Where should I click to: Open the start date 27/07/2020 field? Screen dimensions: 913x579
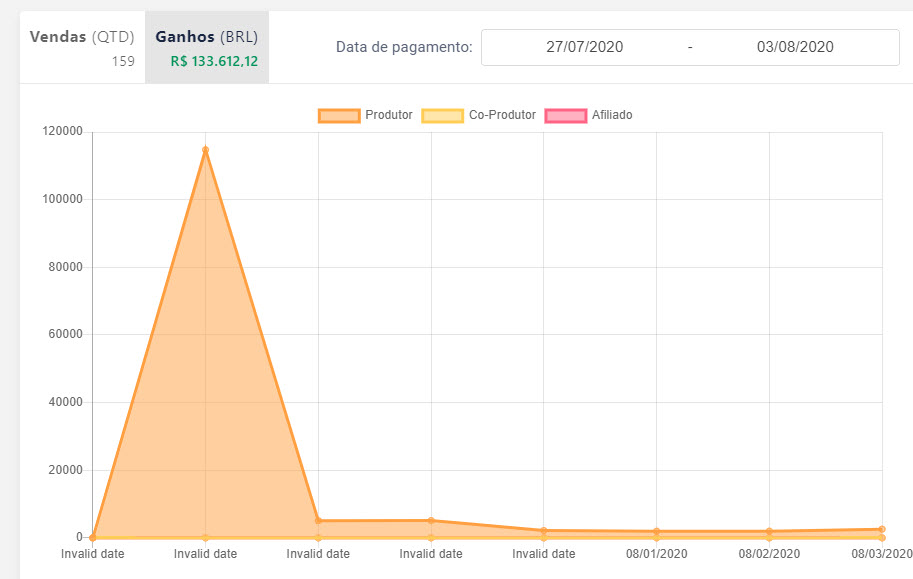pos(585,47)
